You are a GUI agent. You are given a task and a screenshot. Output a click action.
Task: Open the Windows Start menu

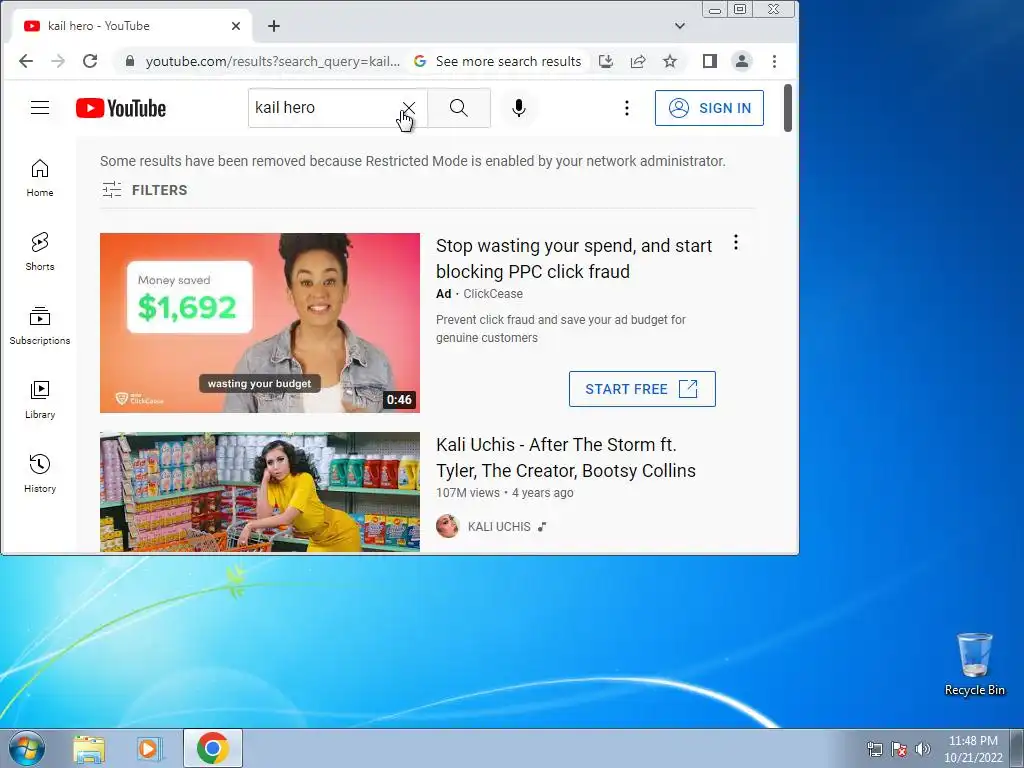point(27,748)
